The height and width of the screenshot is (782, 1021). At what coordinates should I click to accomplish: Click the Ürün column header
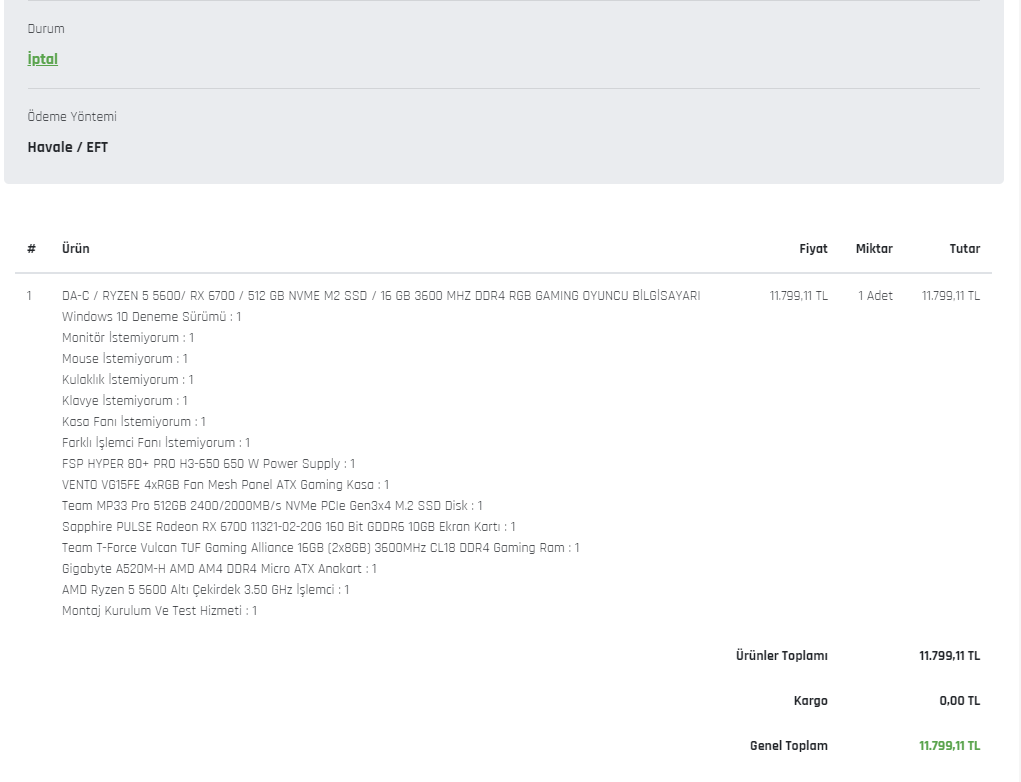point(76,249)
